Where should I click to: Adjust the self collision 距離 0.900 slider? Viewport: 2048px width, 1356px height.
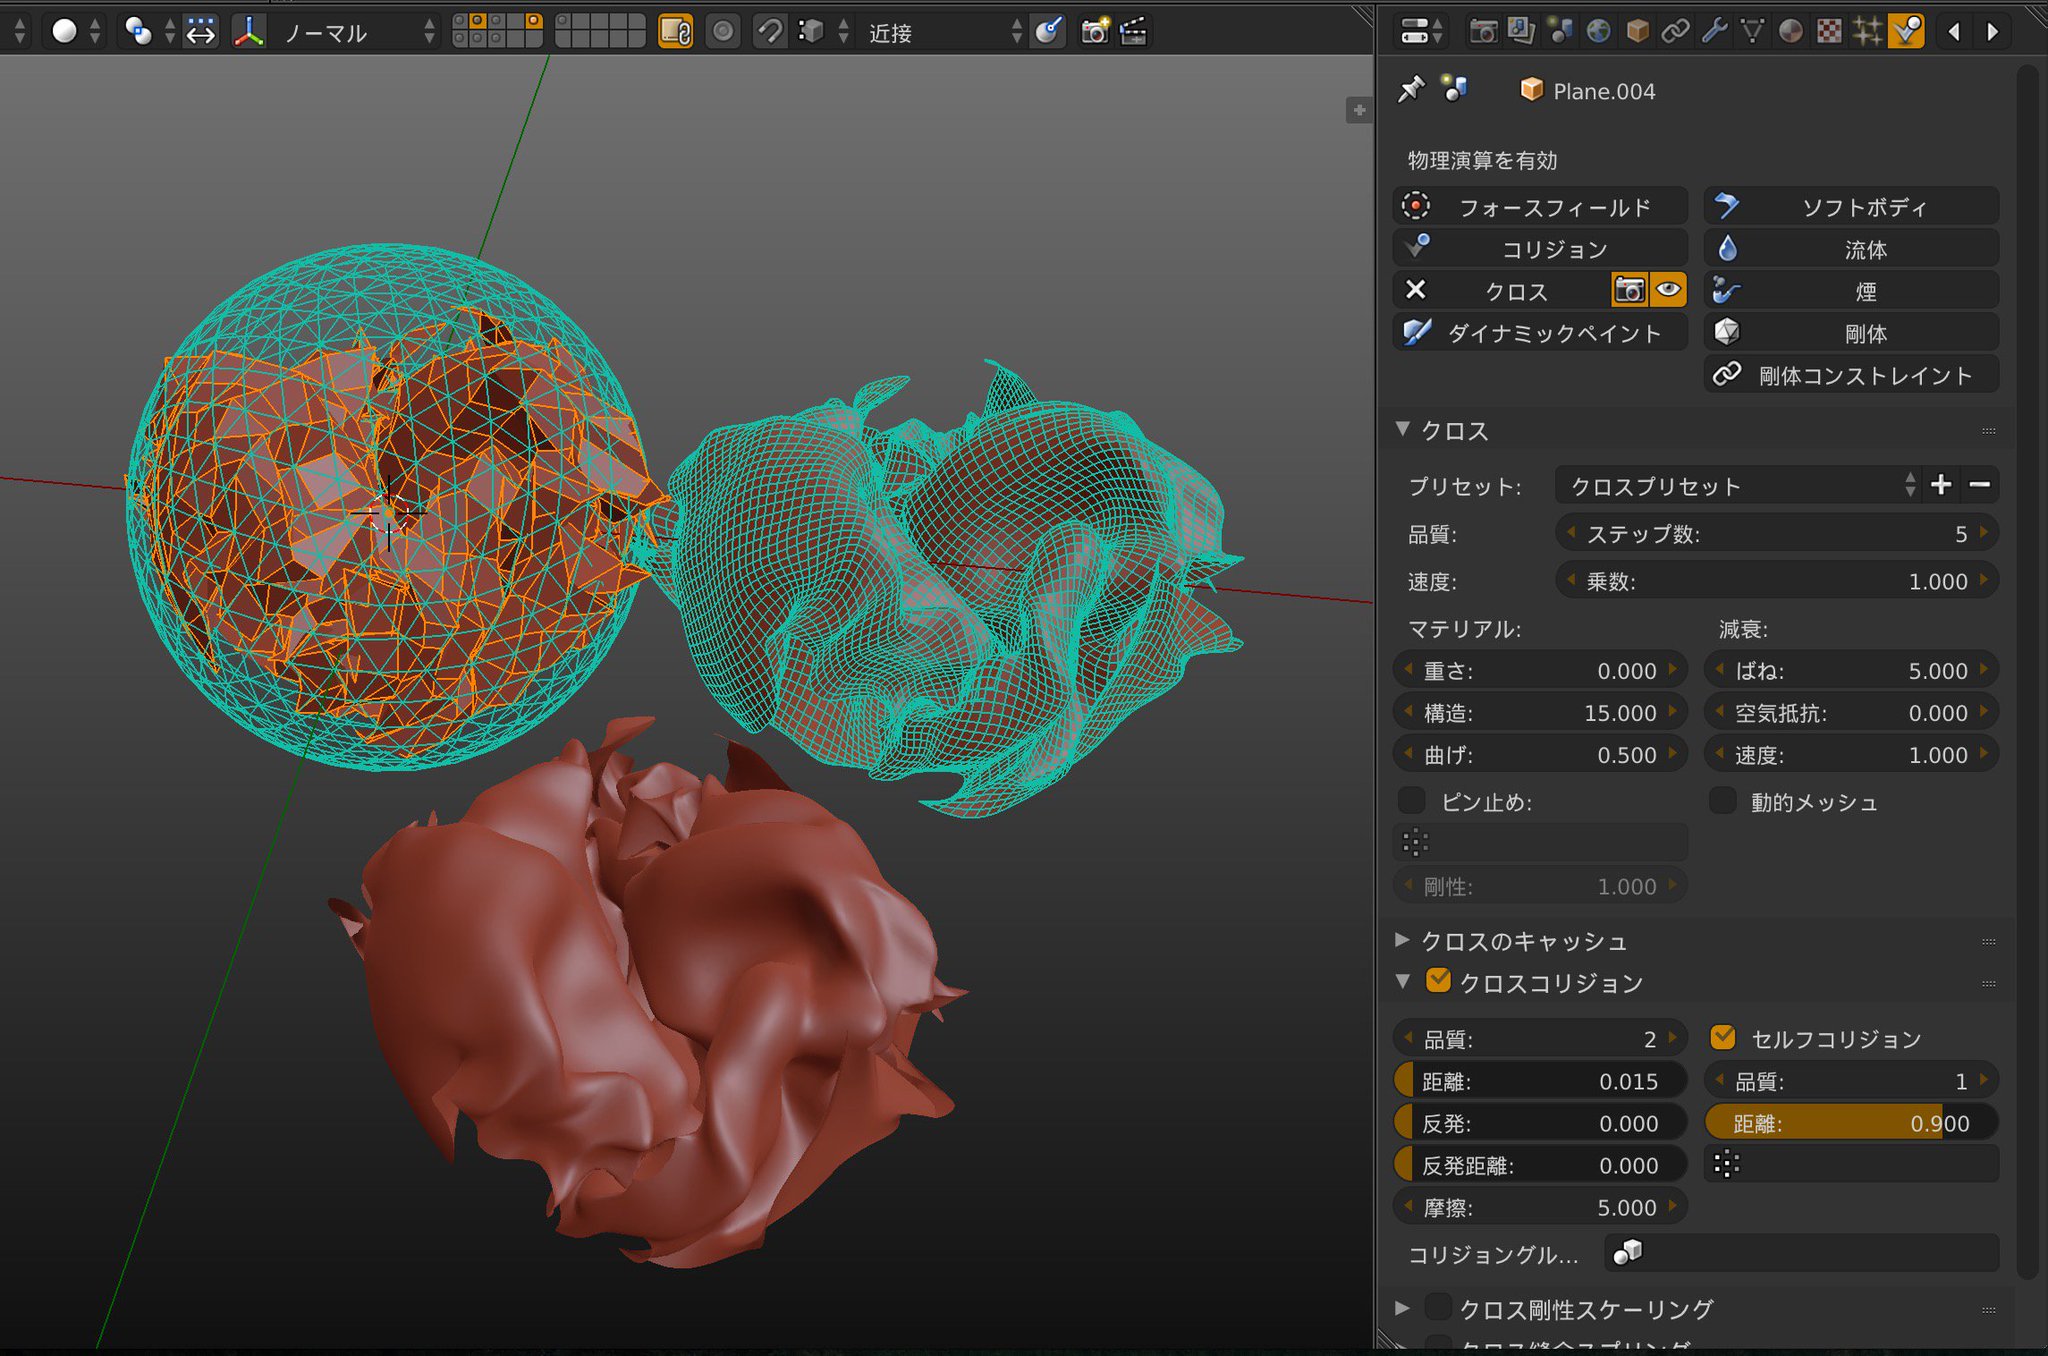[x=1851, y=1123]
